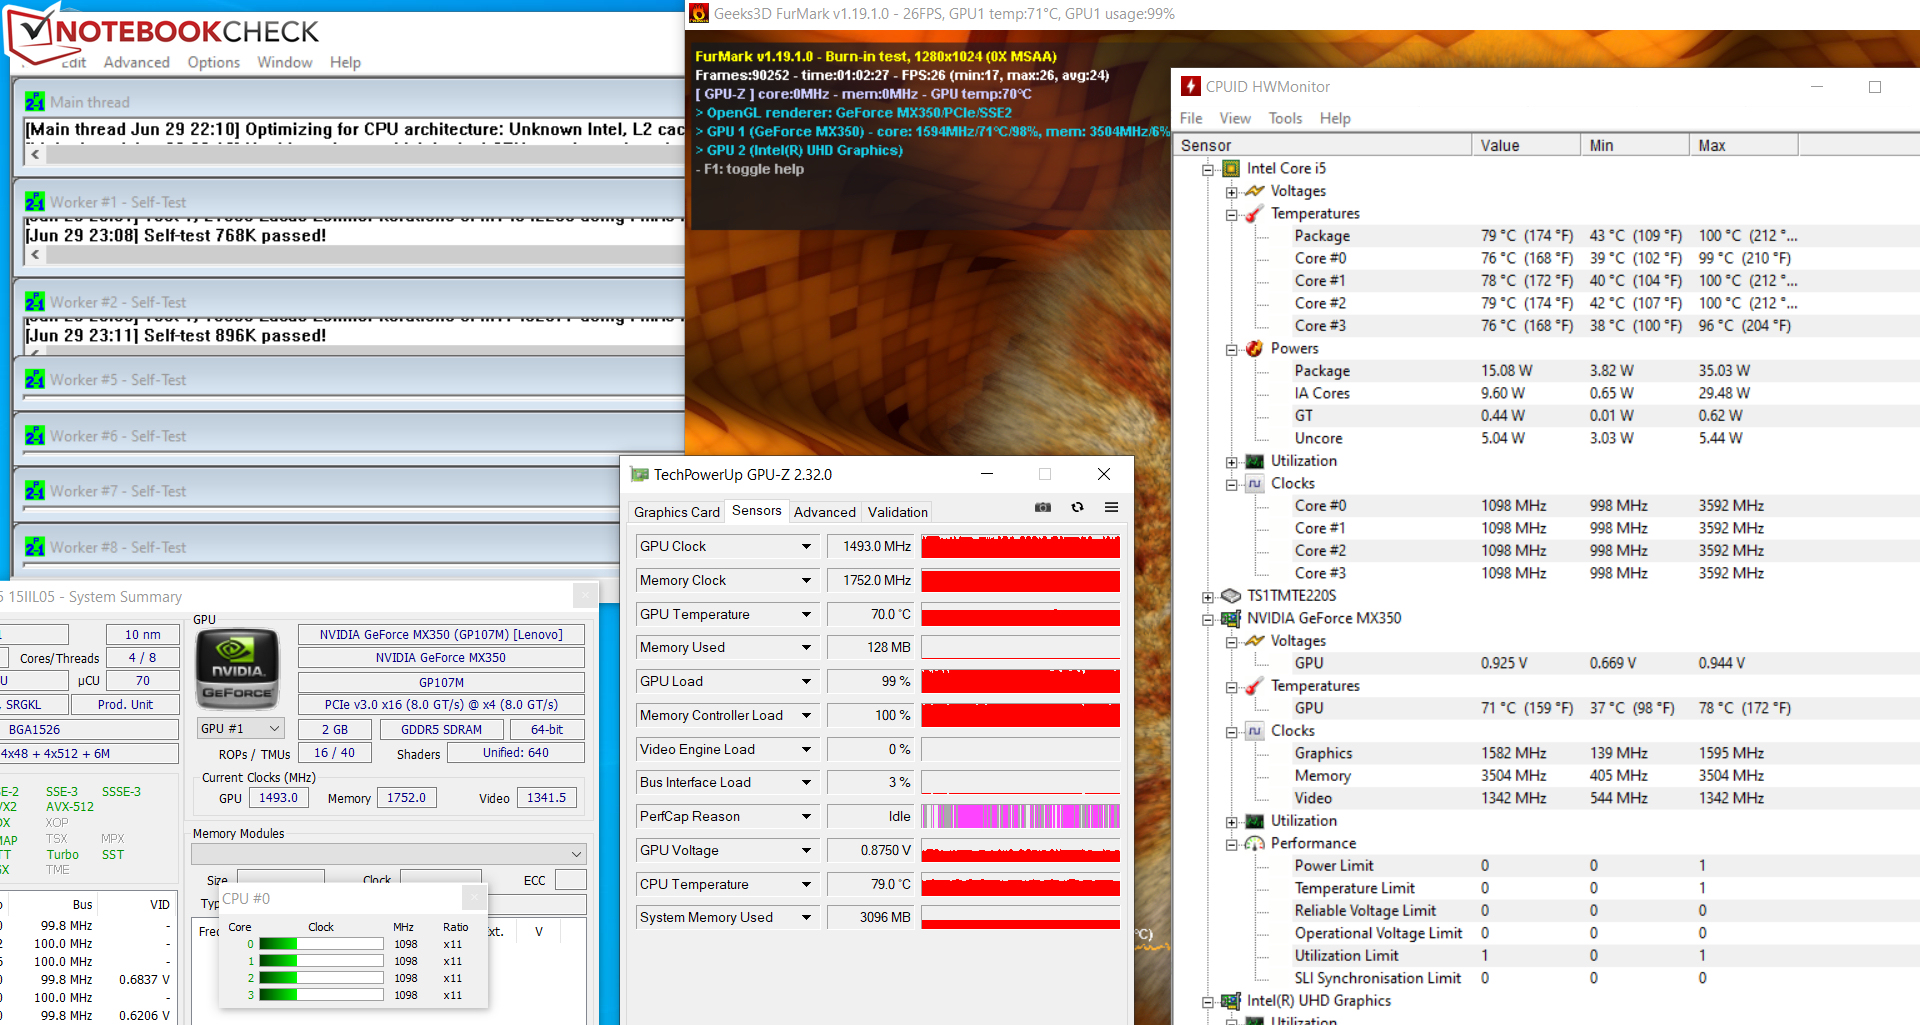Image resolution: width=1920 pixels, height=1025 pixels.
Task: Click Intel(R) UHD Graphics card icon
Action: click(1231, 1000)
